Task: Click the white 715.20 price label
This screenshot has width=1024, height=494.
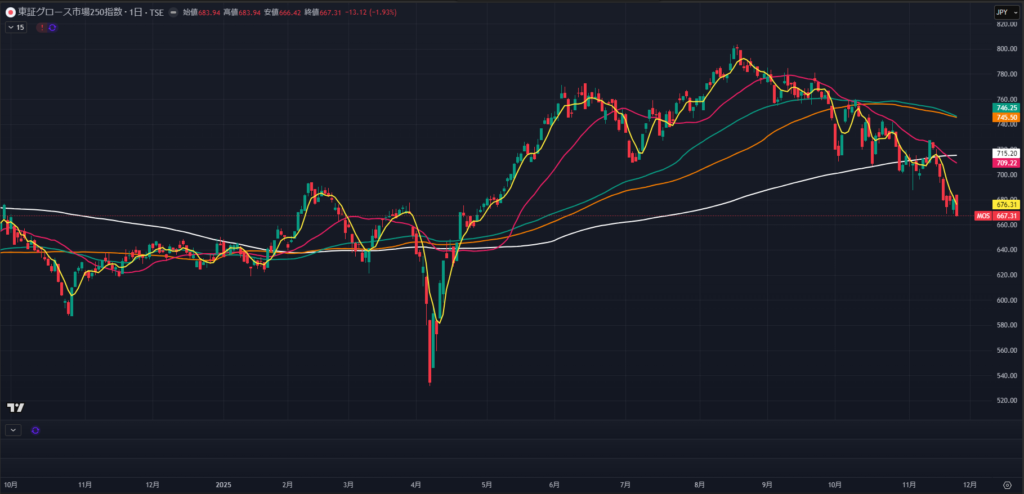Action: 1005,153
